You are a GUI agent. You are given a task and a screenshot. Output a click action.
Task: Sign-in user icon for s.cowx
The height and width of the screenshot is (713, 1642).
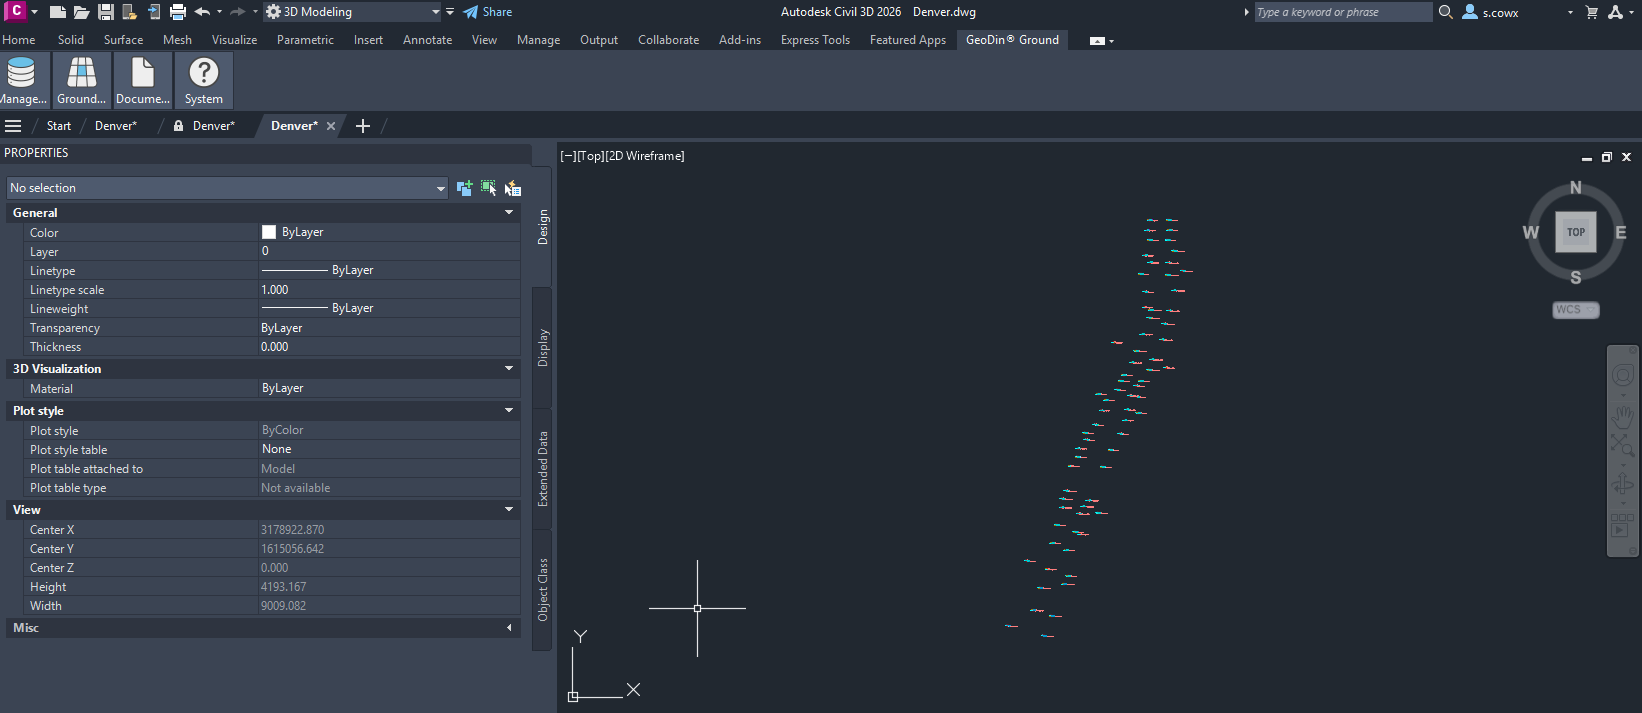[1470, 12]
